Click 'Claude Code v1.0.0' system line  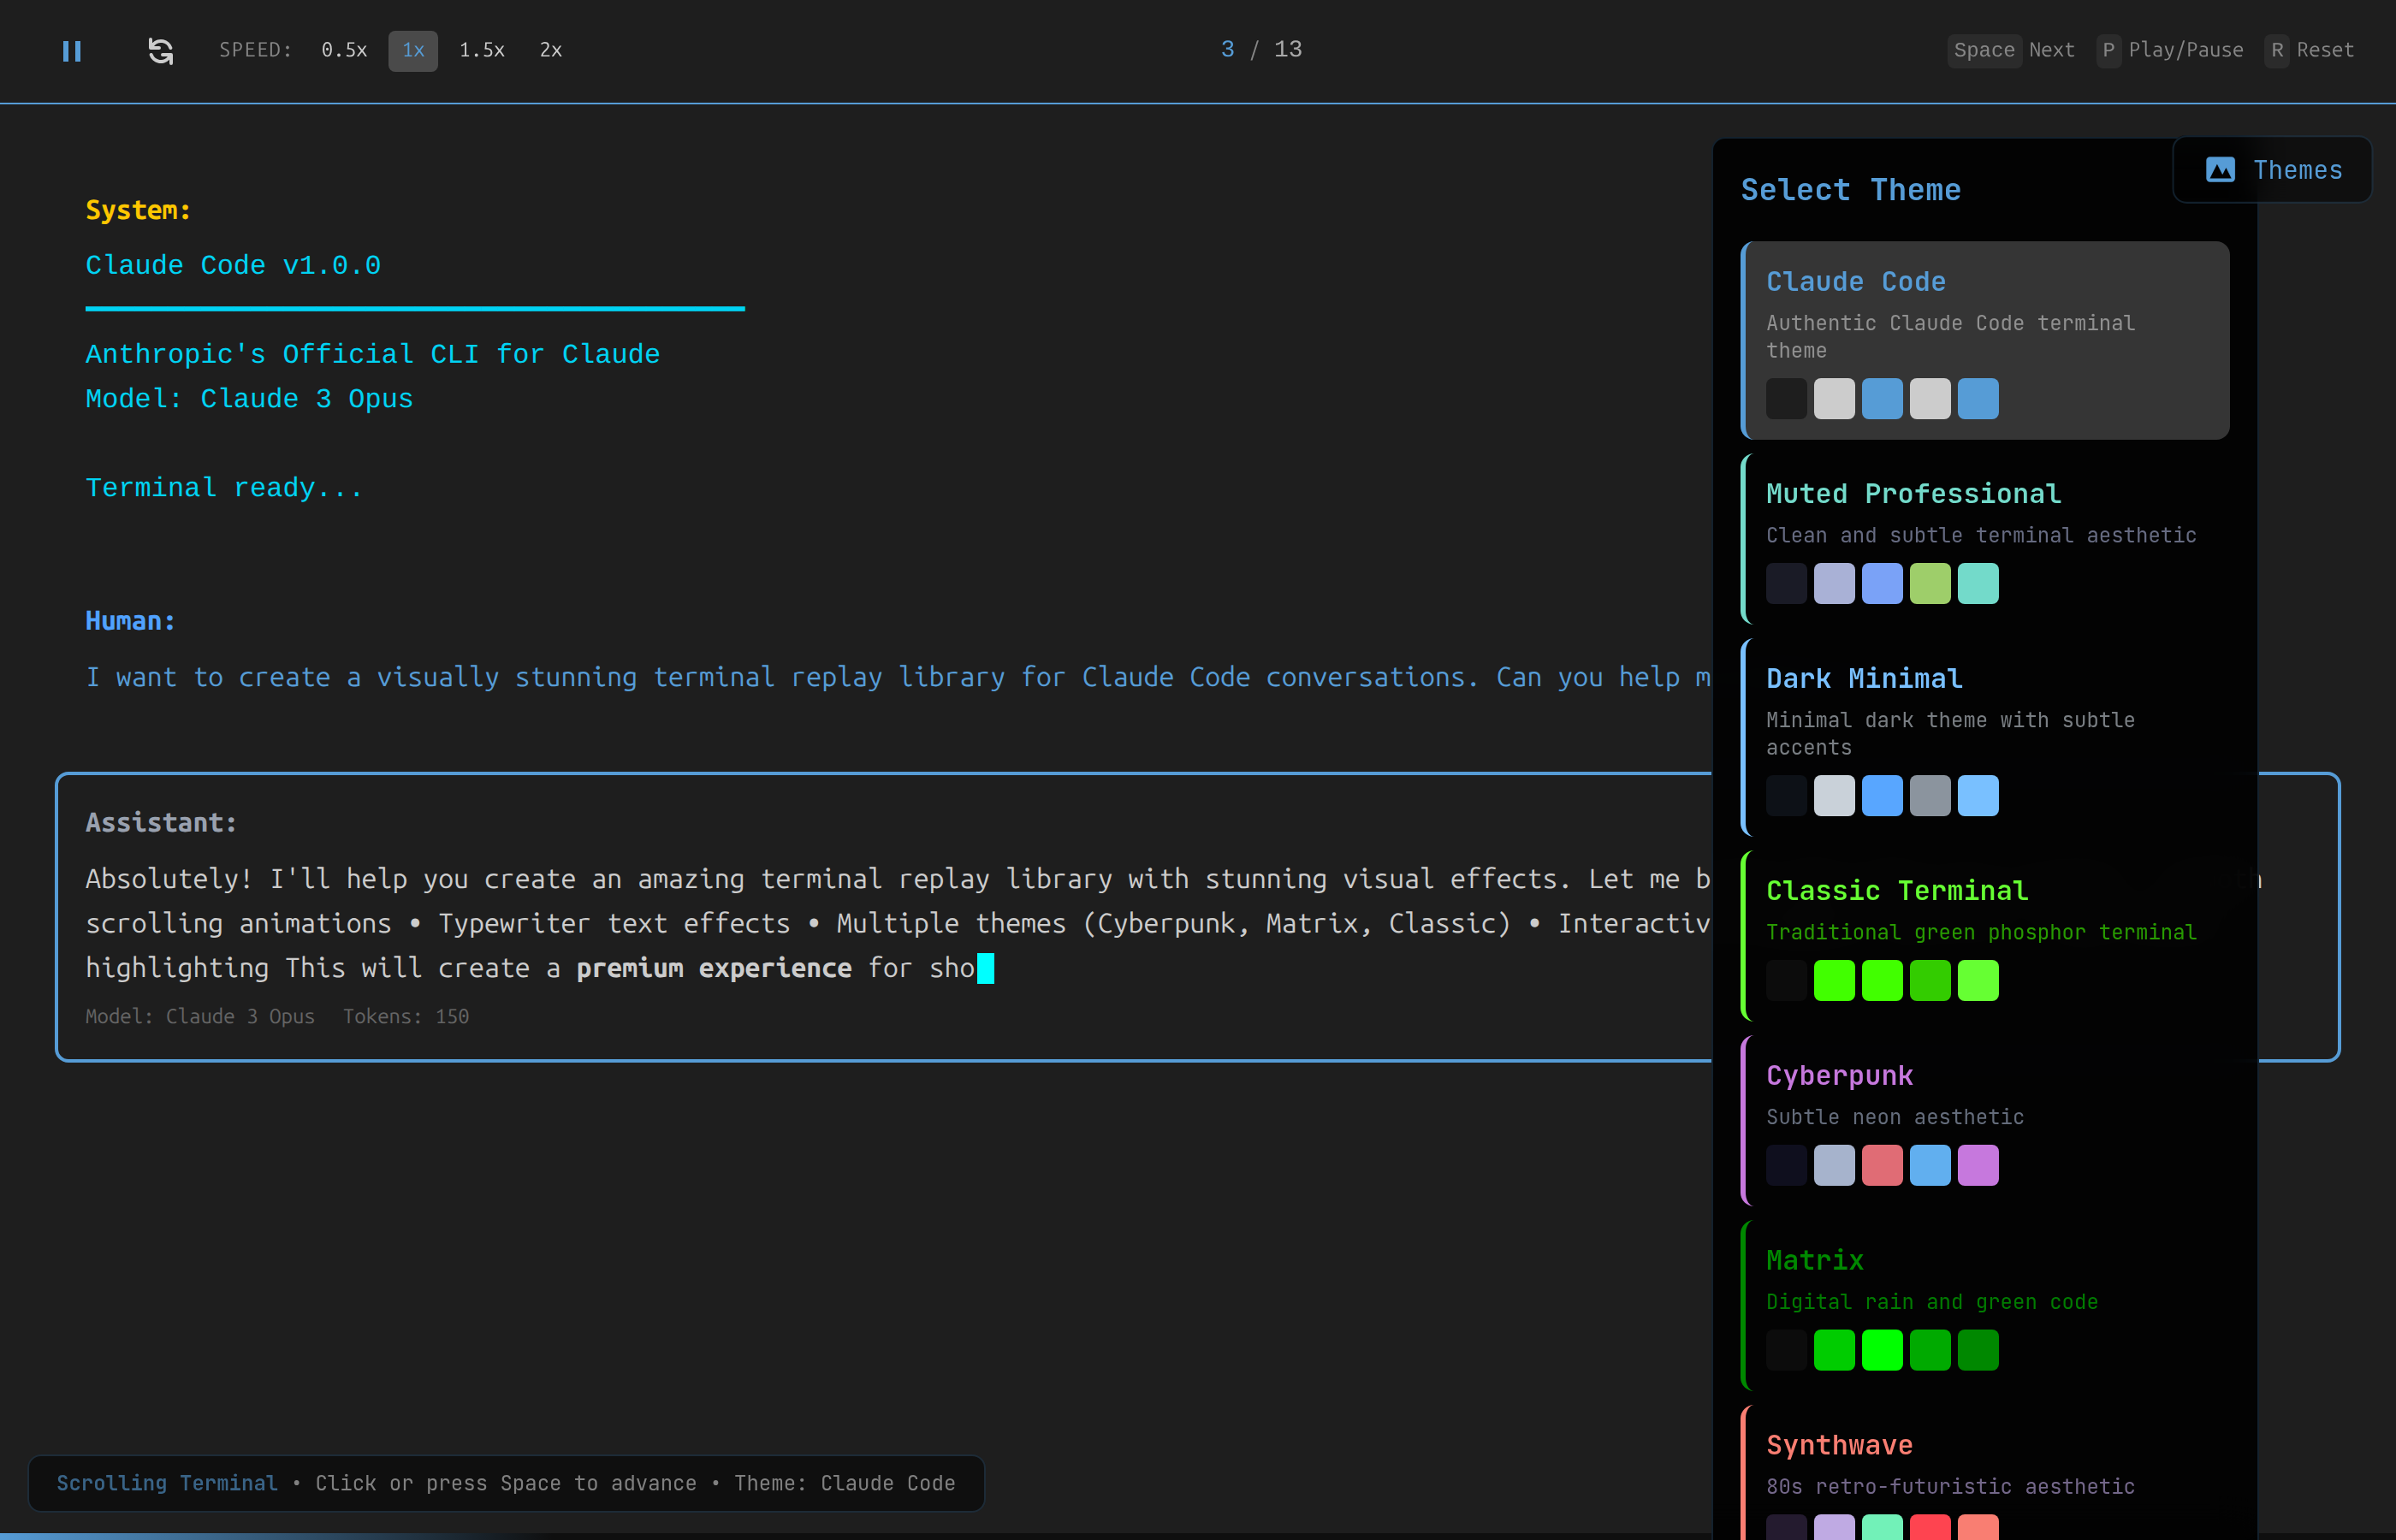[233, 266]
